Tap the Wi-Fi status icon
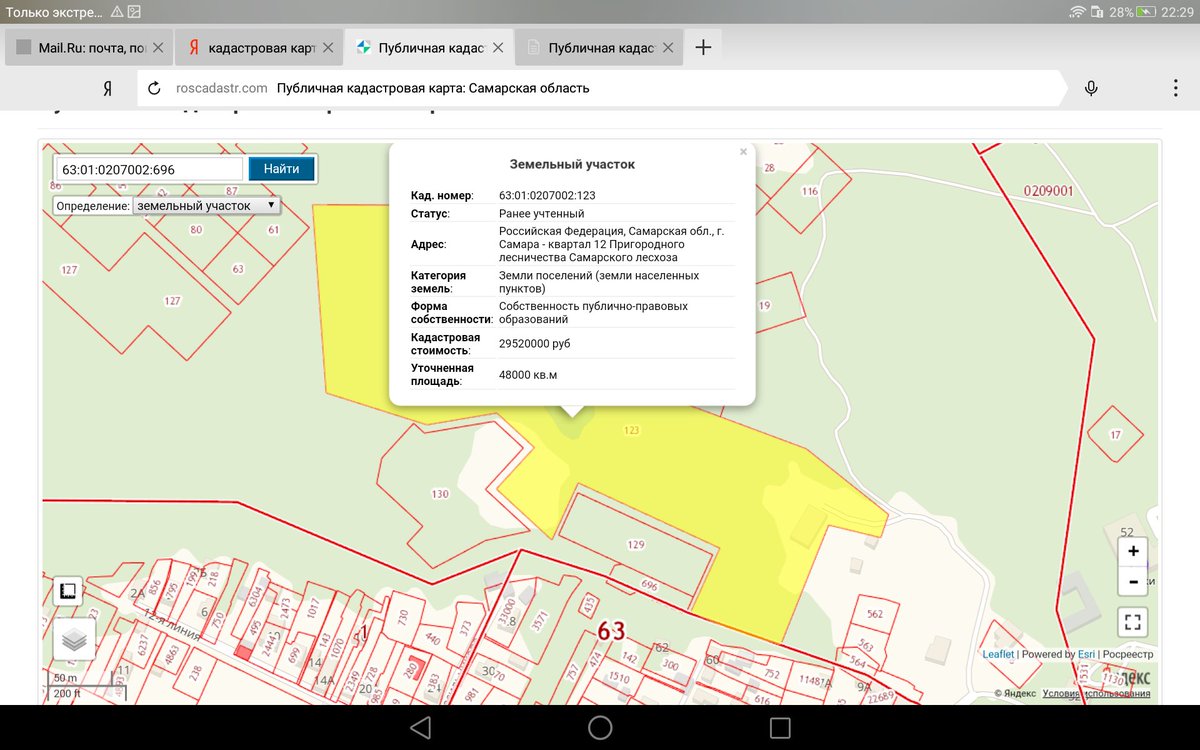 (x=1077, y=12)
